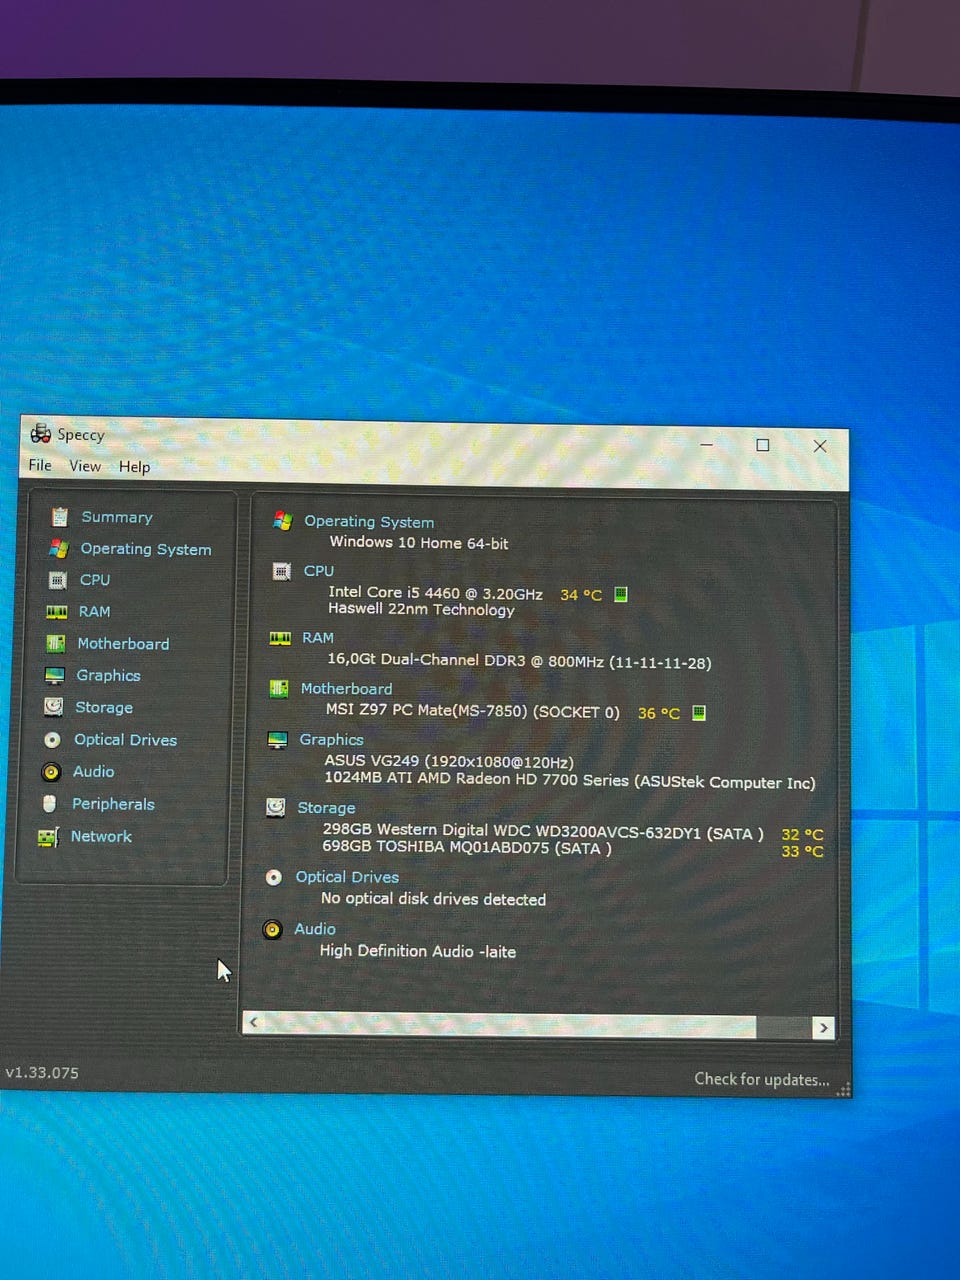This screenshot has width=960, height=1280.
Task: Click the Speccy title bar app icon
Action: tap(41, 433)
